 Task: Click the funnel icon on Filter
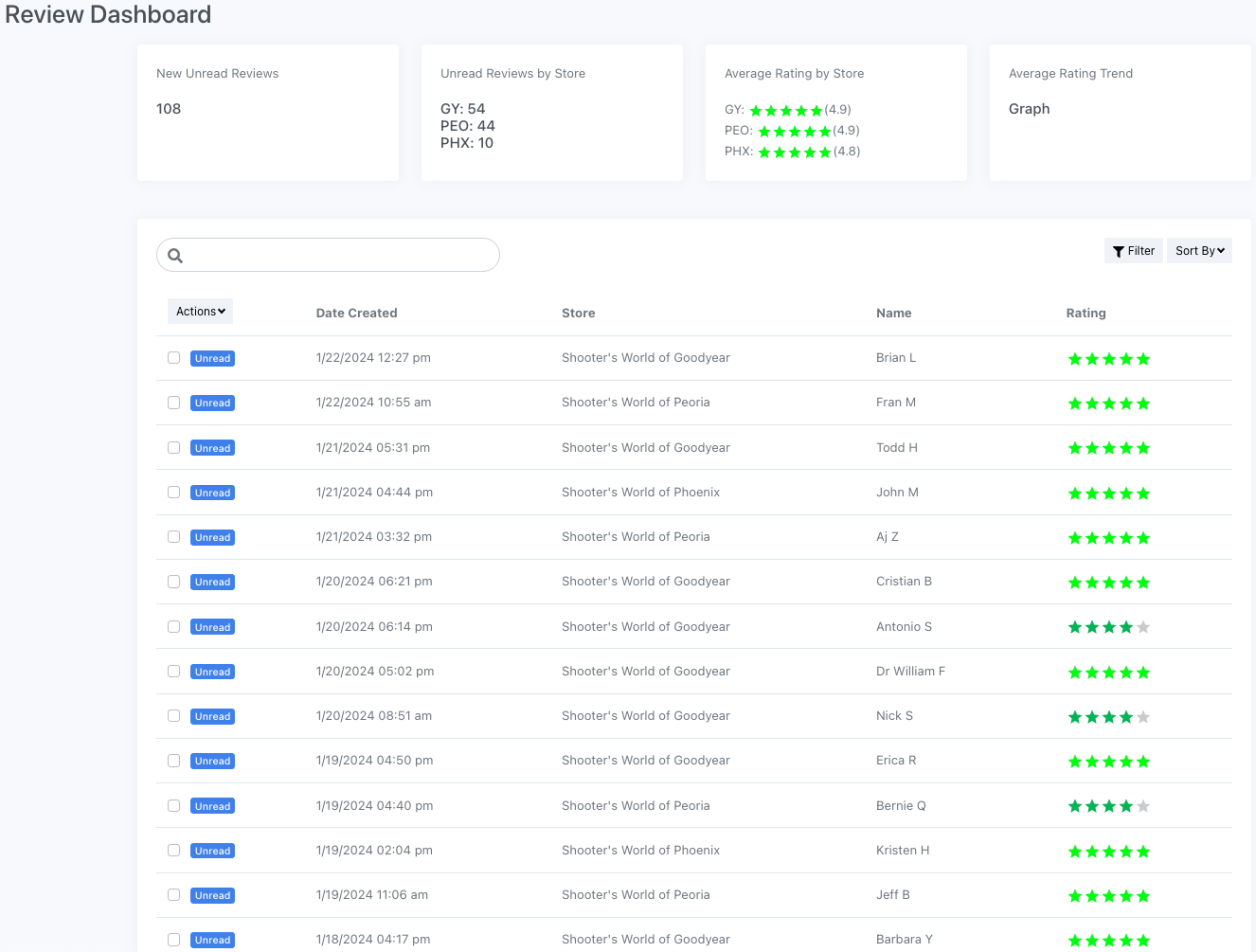click(1119, 251)
